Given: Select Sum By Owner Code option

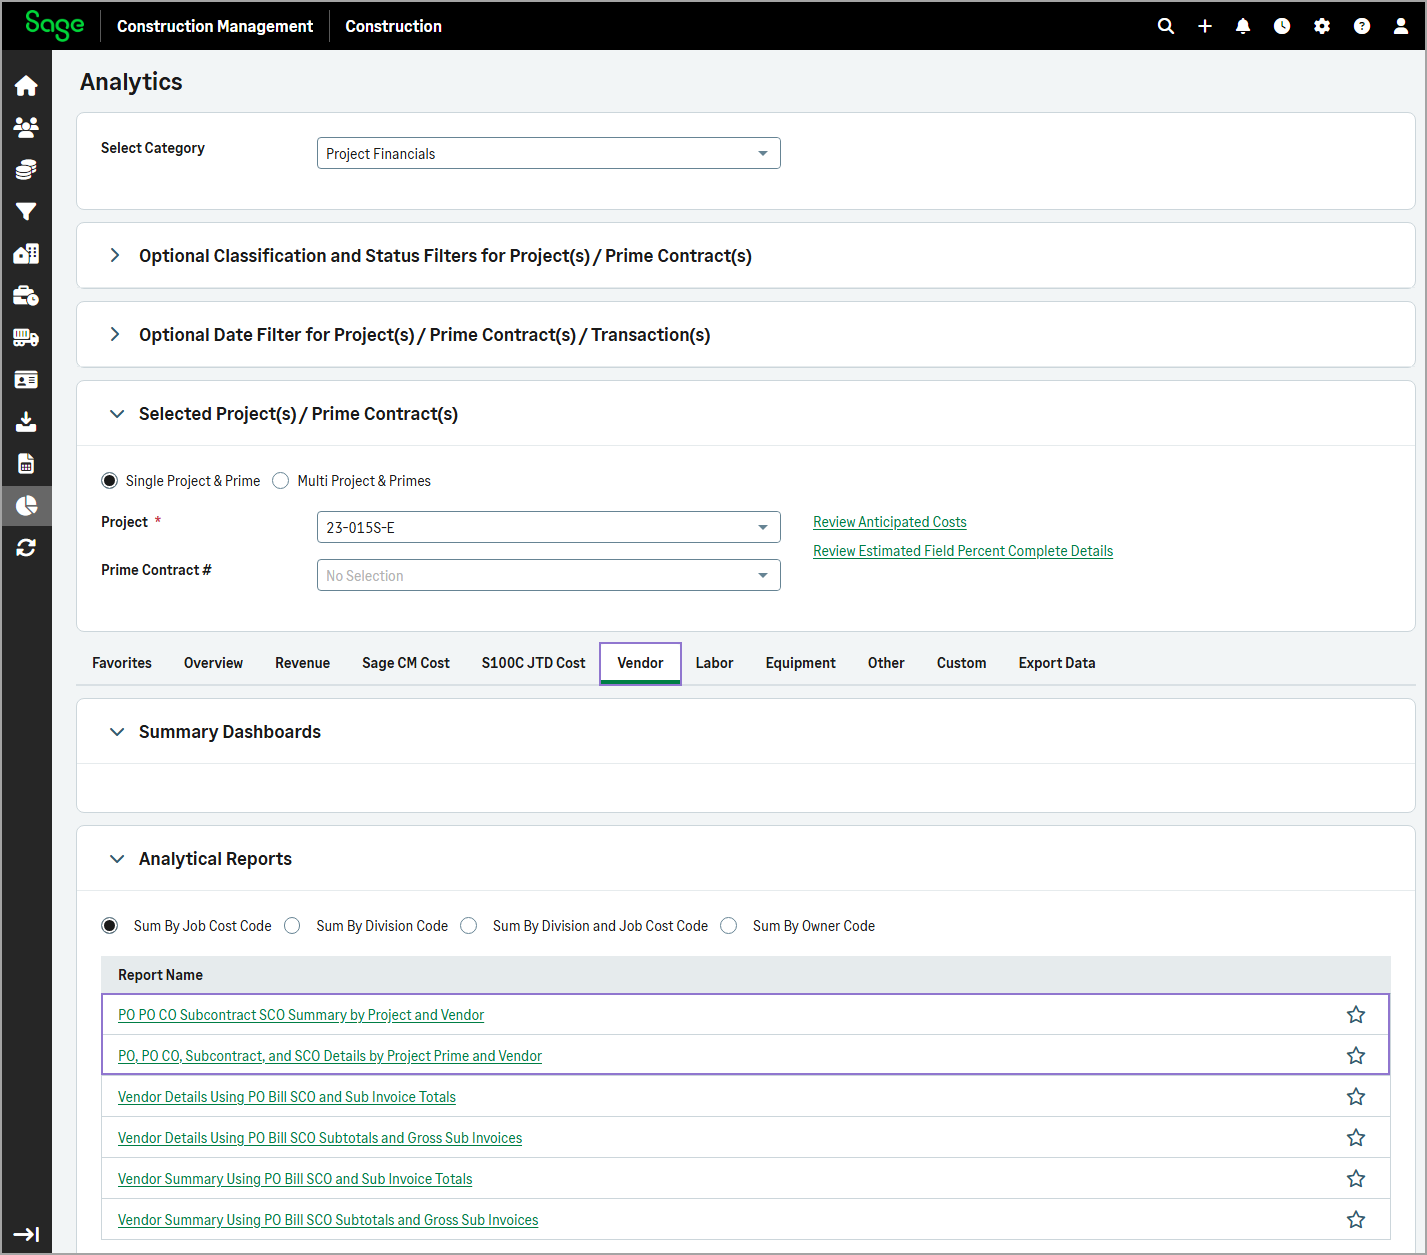Looking at the screenshot, I should pos(729,926).
